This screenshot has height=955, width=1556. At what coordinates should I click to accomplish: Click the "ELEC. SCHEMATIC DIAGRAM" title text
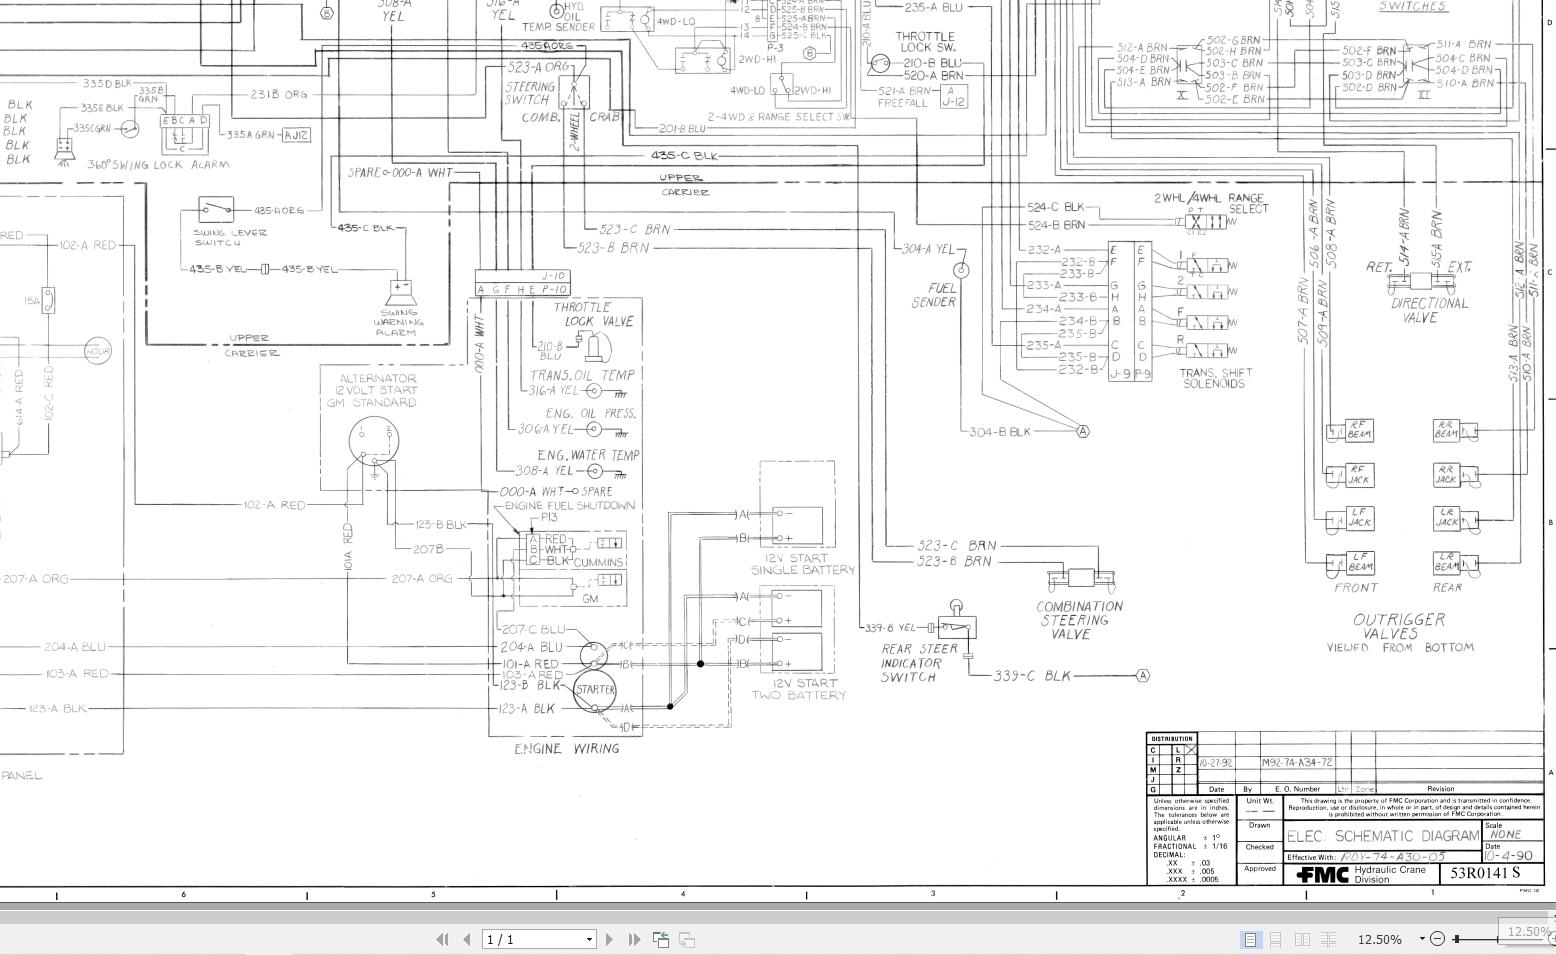pos(1382,836)
